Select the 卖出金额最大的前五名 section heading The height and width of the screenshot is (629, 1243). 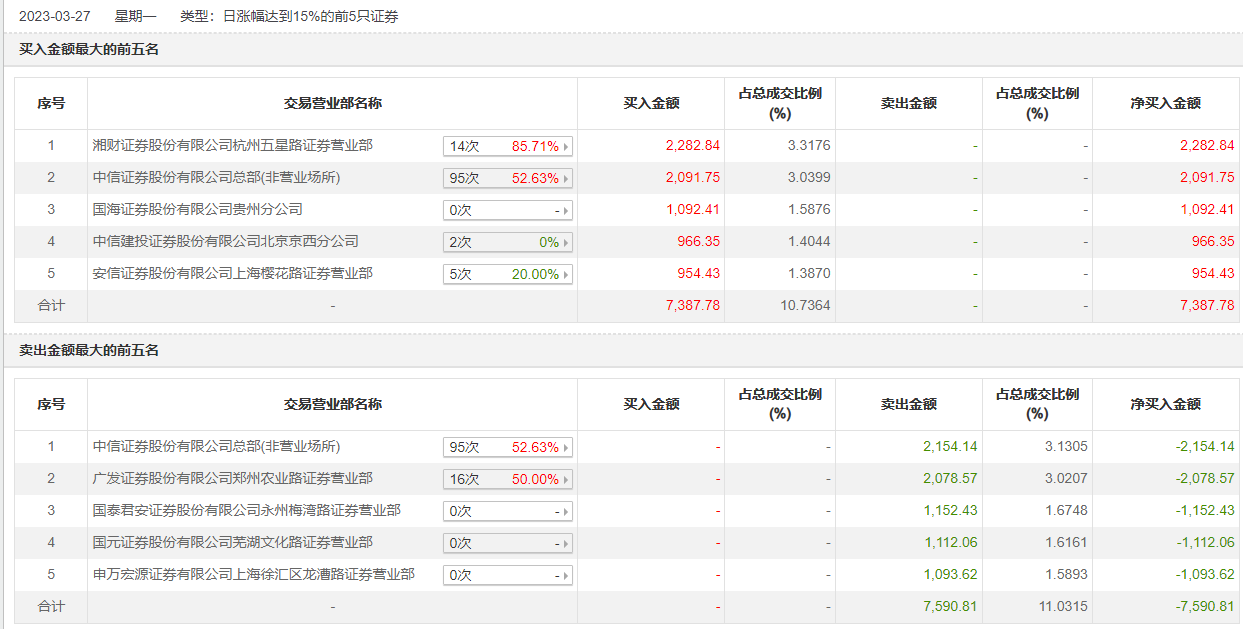(89, 350)
